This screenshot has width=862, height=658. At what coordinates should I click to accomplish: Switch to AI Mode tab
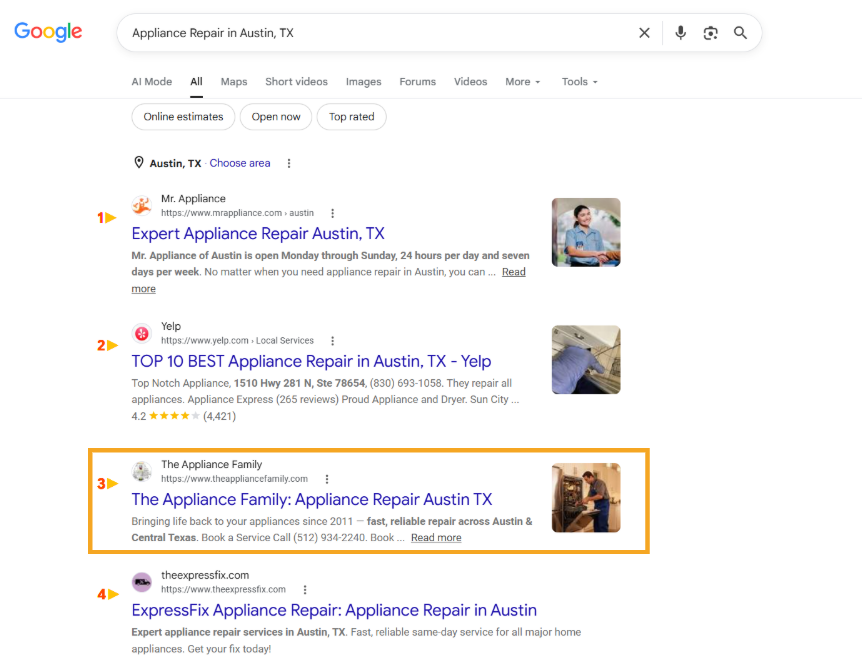152,81
